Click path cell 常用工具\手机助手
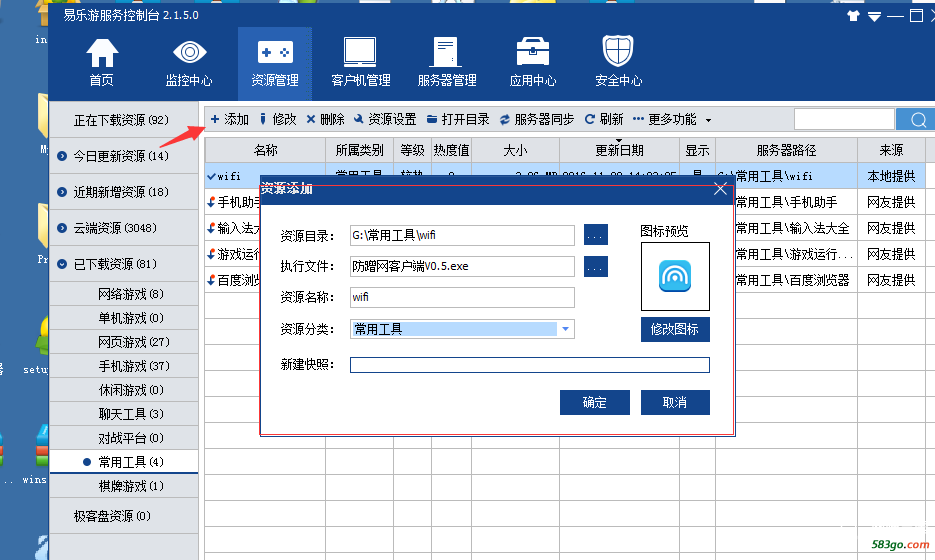Viewport: 935px width, 560px height. tap(786, 202)
